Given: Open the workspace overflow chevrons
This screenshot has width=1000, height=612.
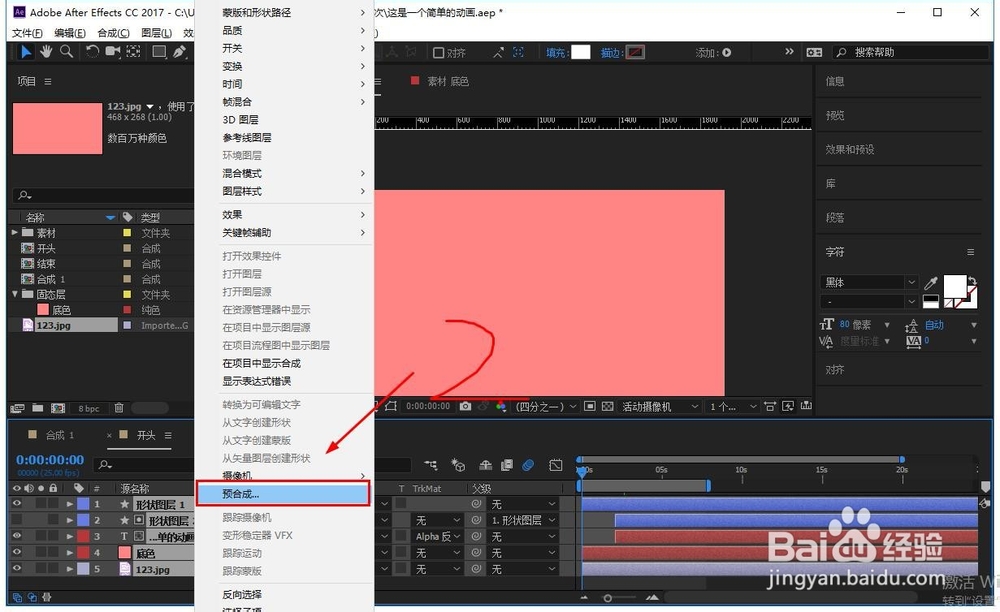Looking at the screenshot, I should [x=789, y=52].
